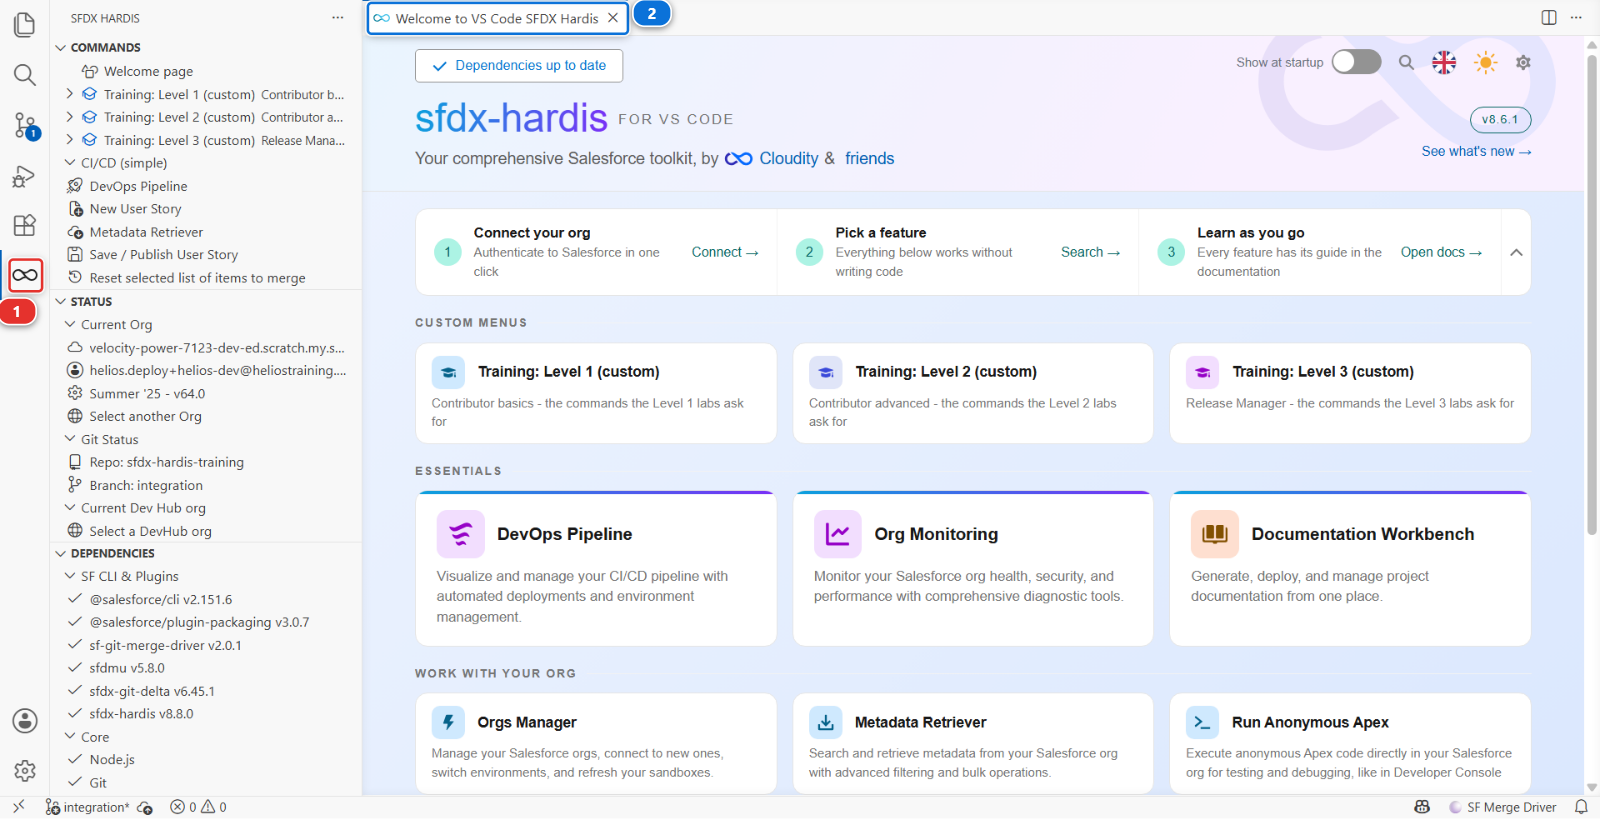Click the DevOps Pipeline card icon
The height and width of the screenshot is (819, 1600).
click(461, 534)
